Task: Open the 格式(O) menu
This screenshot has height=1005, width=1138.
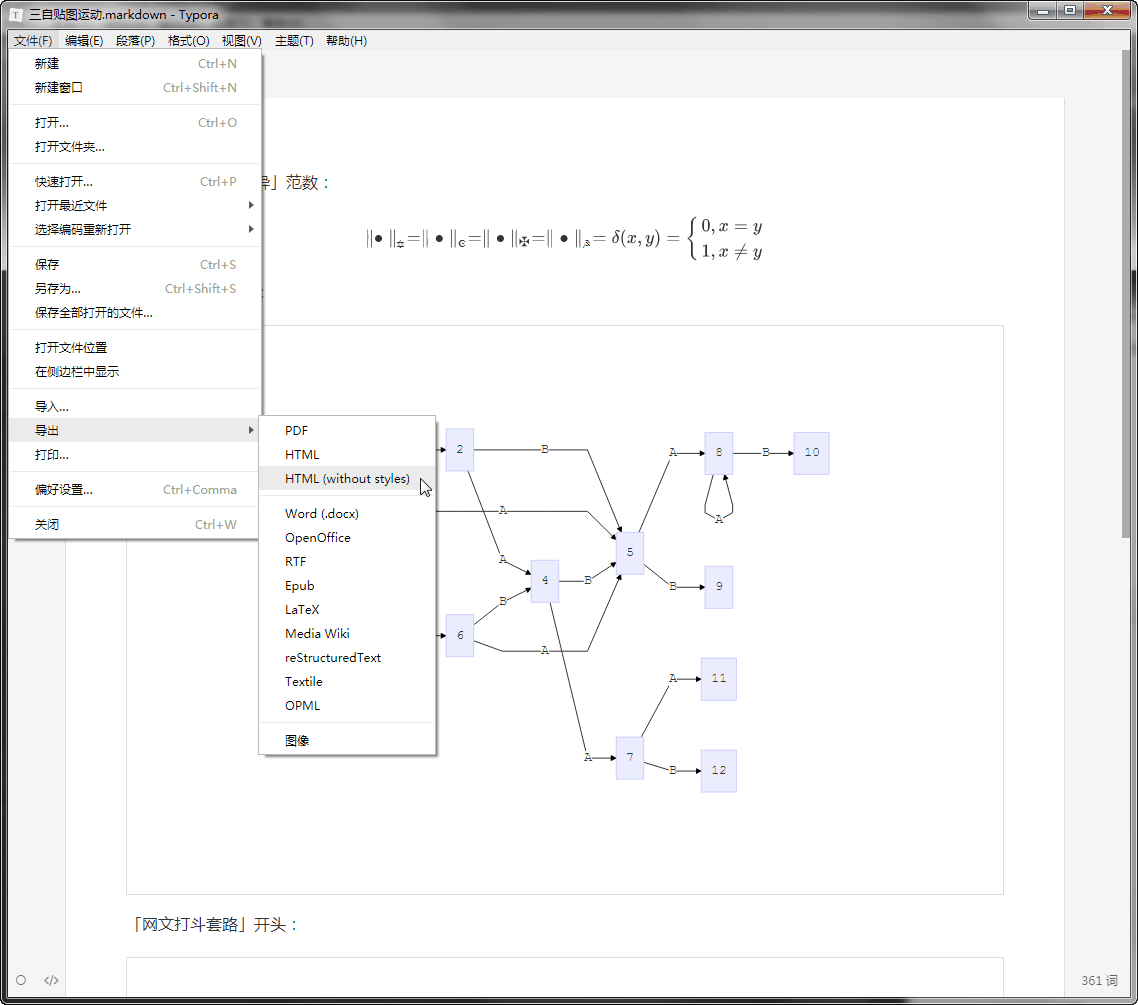Action: point(189,41)
